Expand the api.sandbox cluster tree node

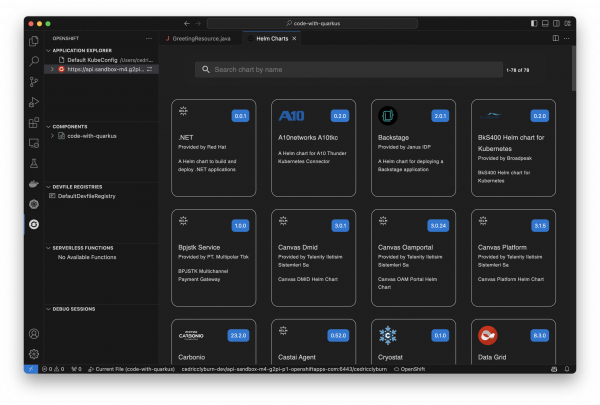coord(52,69)
